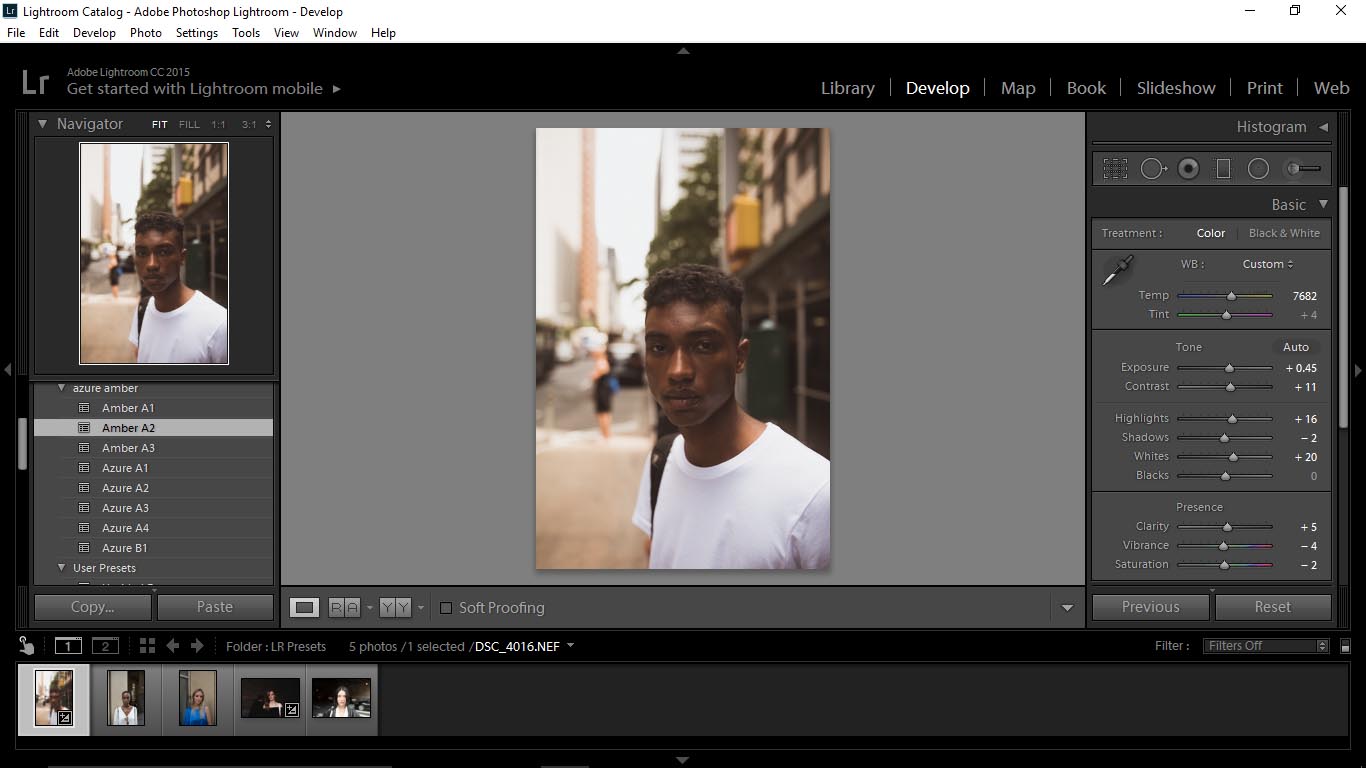Open the Photo menu
The width and height of the screenshot is (1366, 768).
(x=146, y=33)
